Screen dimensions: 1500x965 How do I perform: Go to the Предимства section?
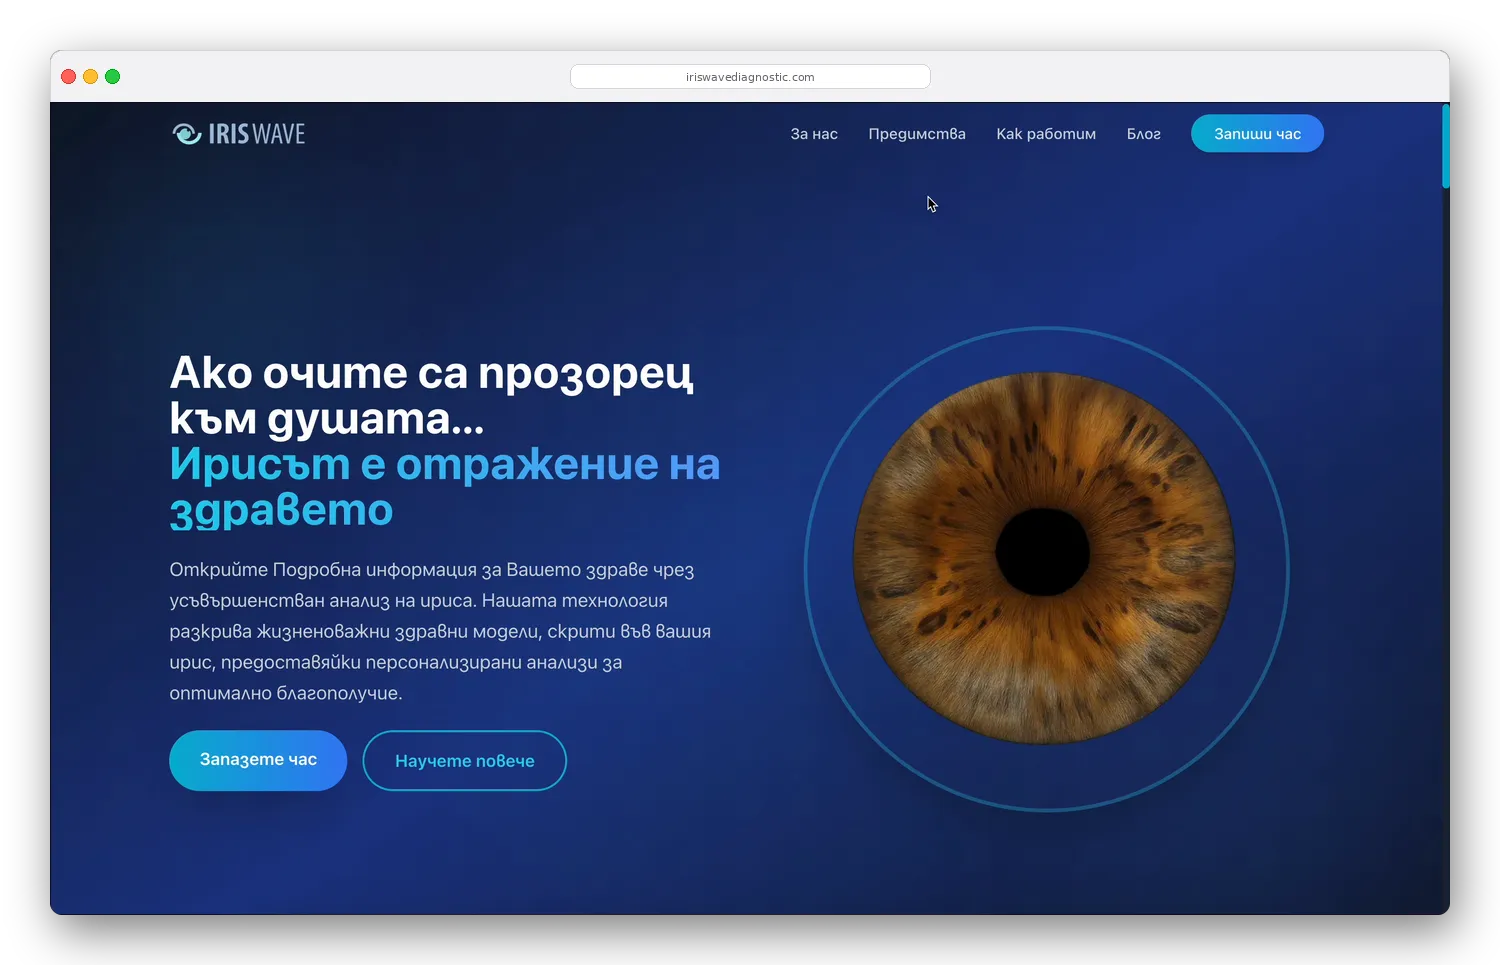coord(917,134)
